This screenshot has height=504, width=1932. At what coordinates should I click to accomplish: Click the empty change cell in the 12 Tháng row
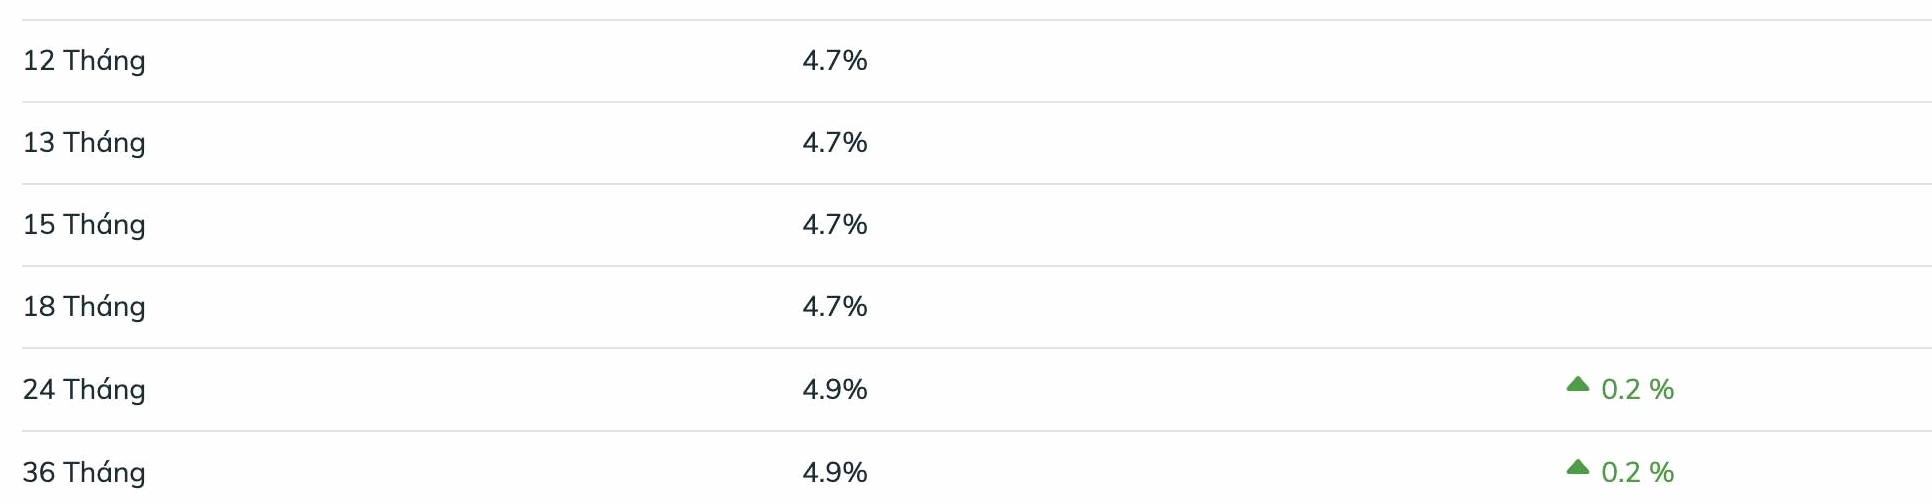coord(1620,61)
